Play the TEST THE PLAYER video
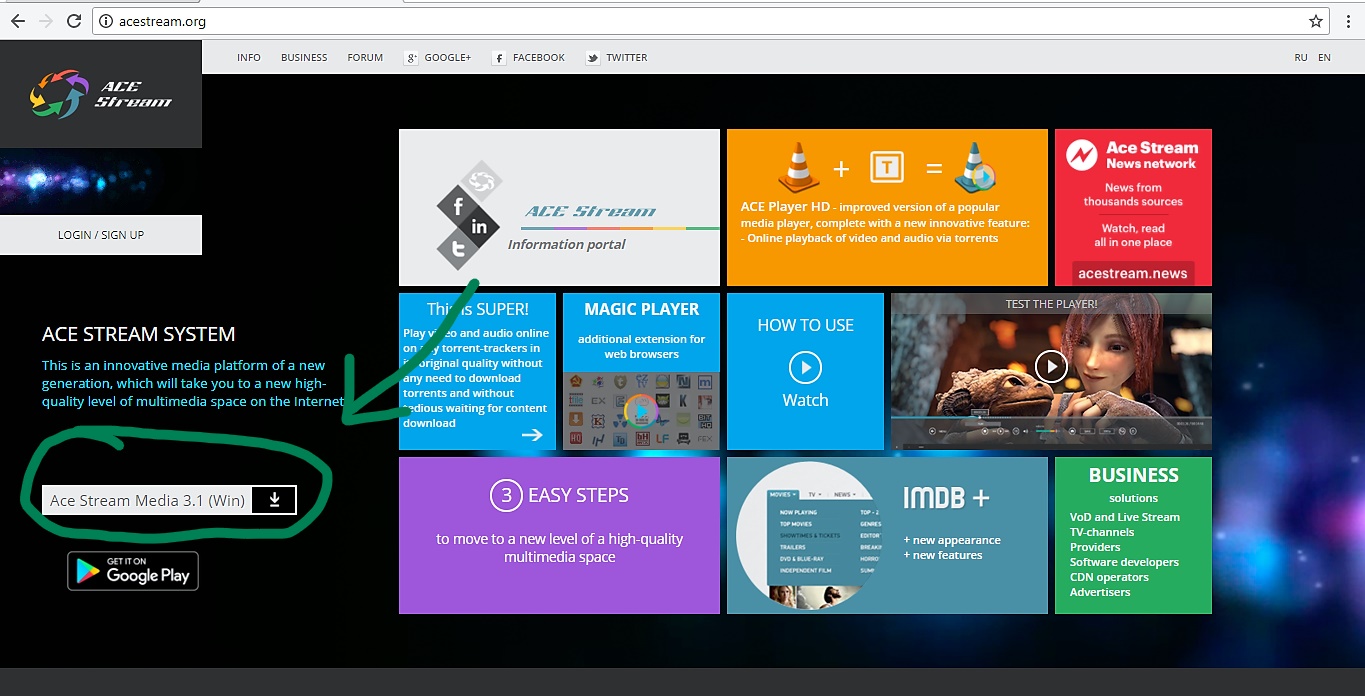This screenshot has height=696, width=1365. pos(1050,367)
